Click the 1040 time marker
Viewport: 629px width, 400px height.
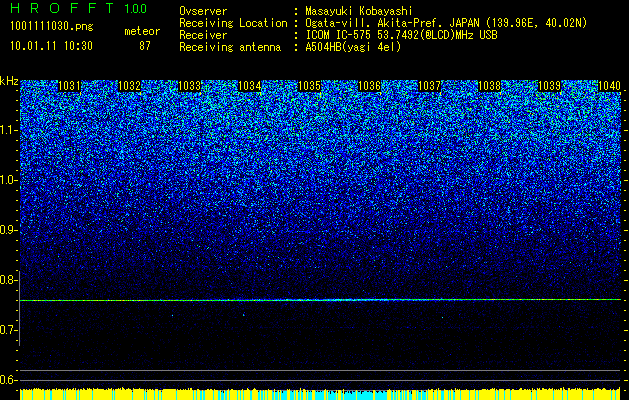click(609, 86)
